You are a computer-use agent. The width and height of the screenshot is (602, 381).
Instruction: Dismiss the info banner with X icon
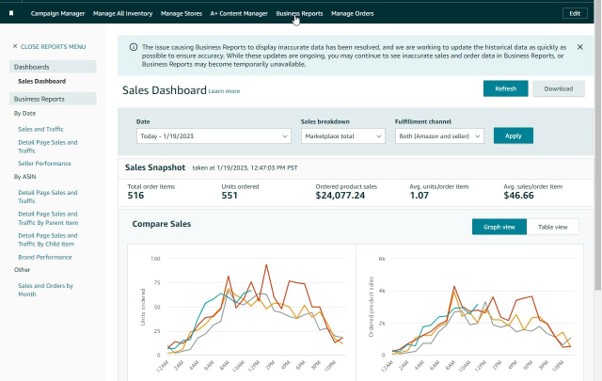point(580,47)
